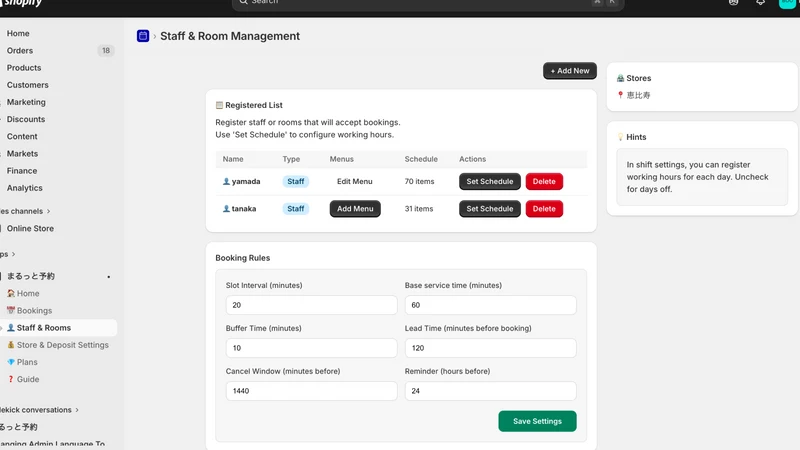Set Schedule for tanaka

click(x=490, y=209)
